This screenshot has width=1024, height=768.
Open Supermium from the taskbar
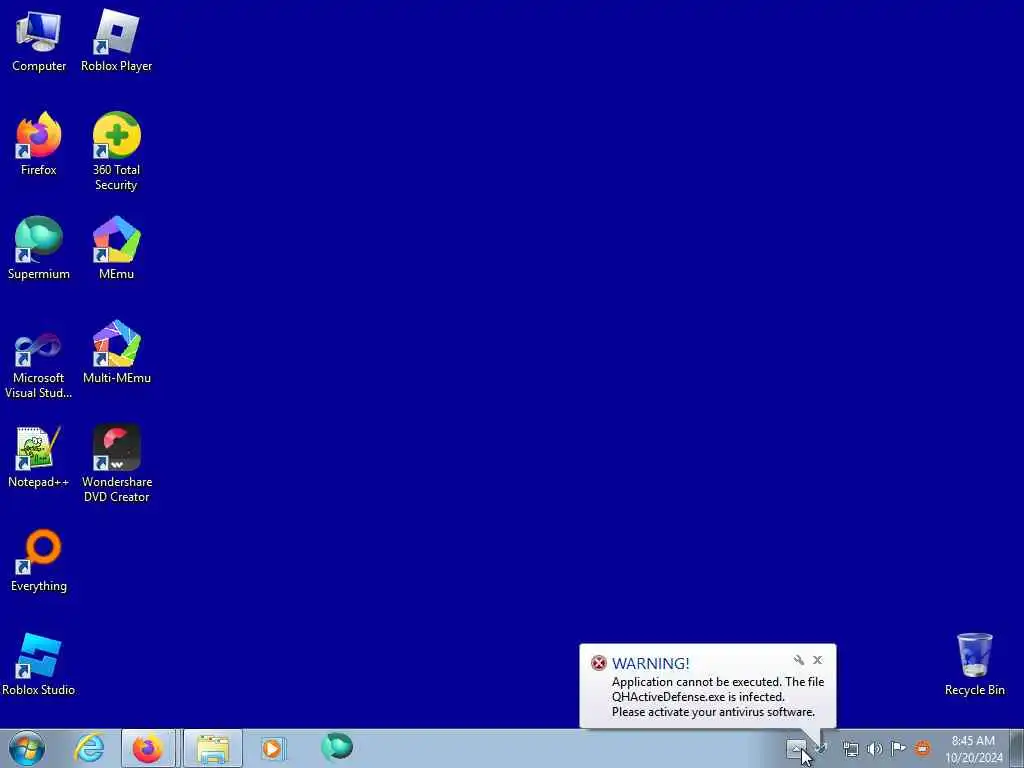337,747
